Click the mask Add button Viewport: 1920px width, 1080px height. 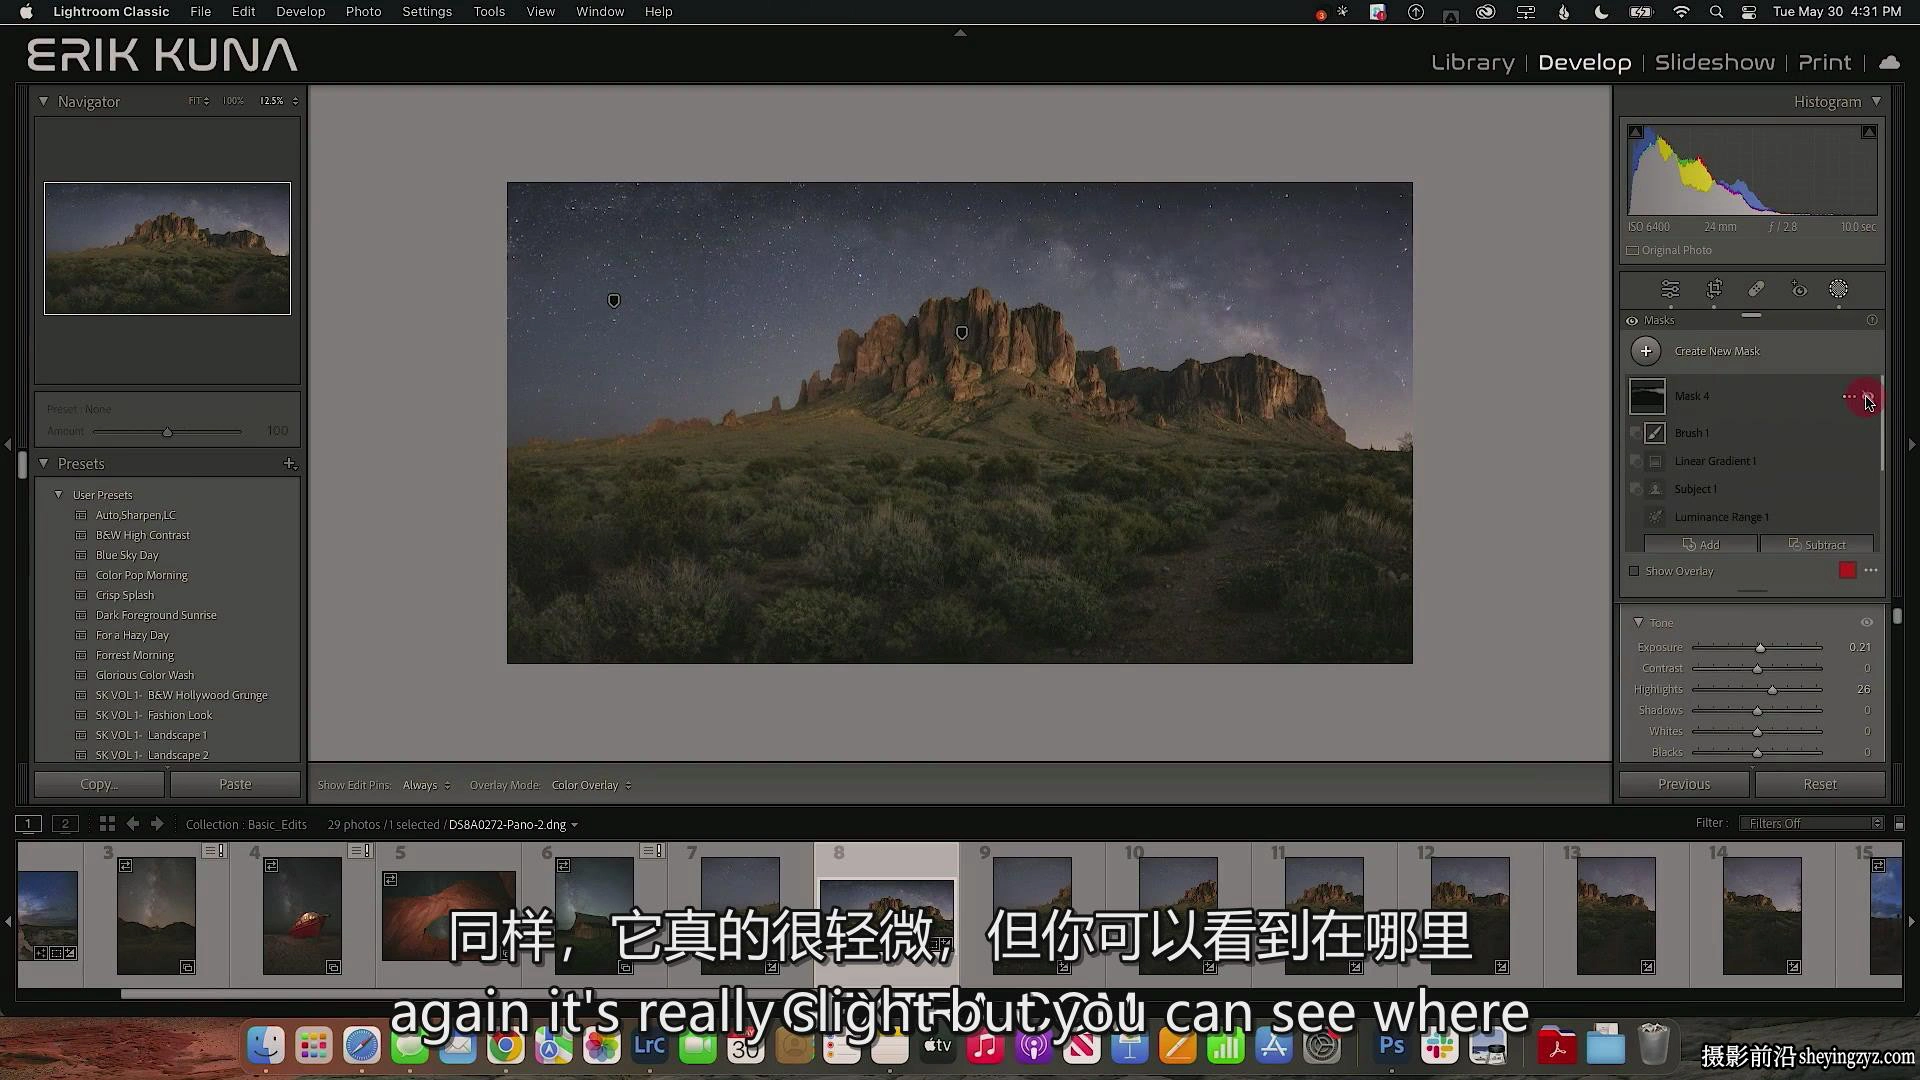point(1700,545)
